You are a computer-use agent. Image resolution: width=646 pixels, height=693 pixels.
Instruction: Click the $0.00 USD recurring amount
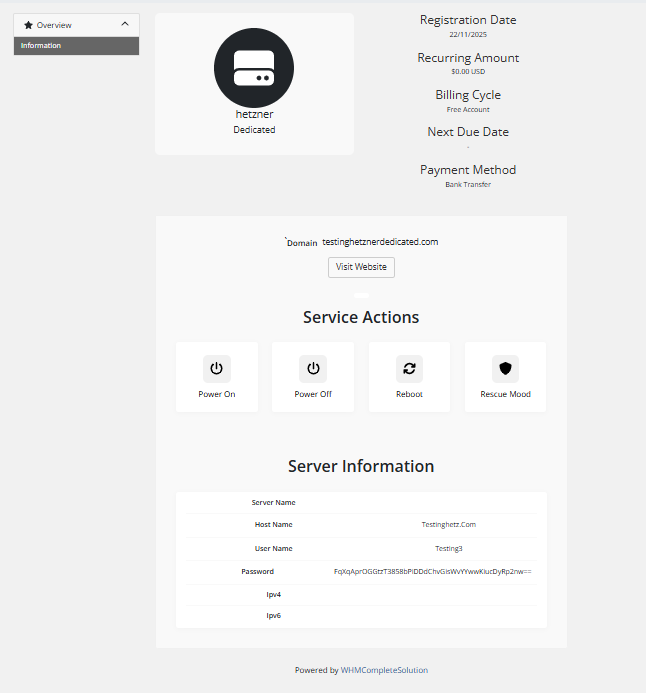click(x=468, y=72)
